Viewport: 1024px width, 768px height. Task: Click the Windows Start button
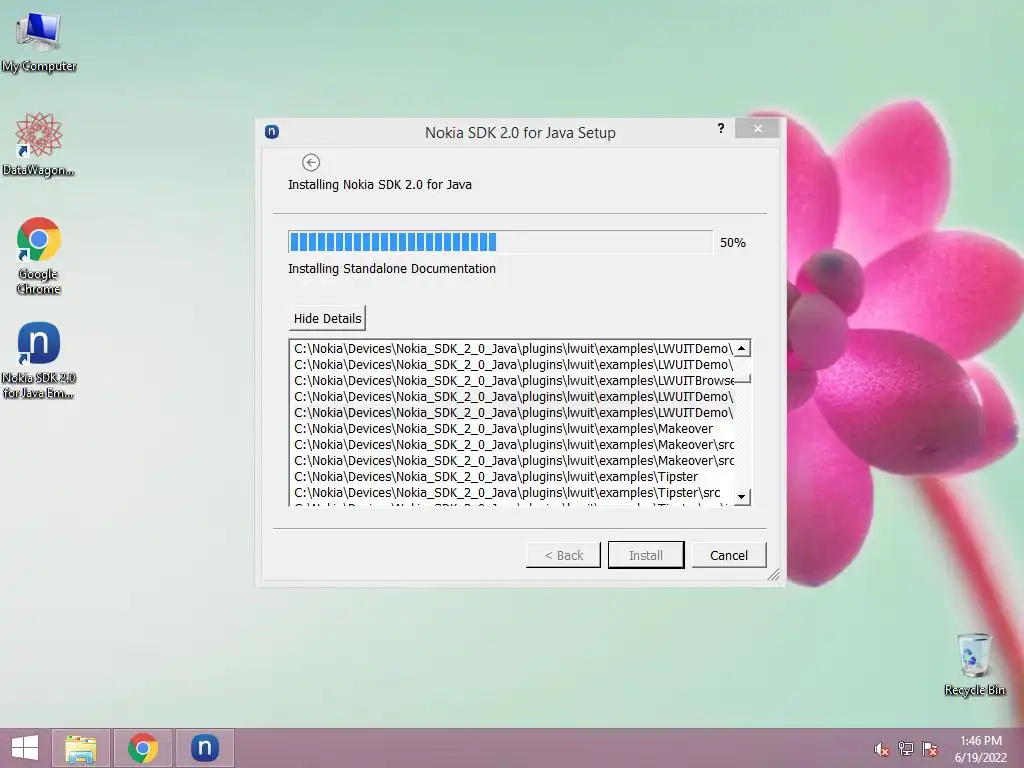tap(25, 748)
